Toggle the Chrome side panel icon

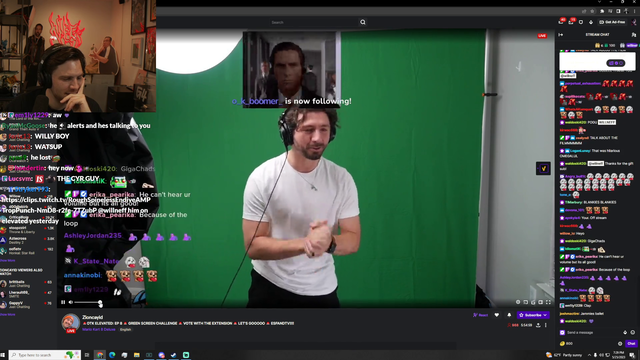618,11
